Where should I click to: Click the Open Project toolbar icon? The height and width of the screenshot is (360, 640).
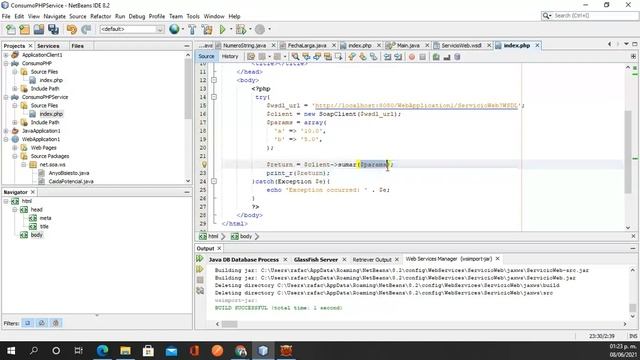coord(39,29)
